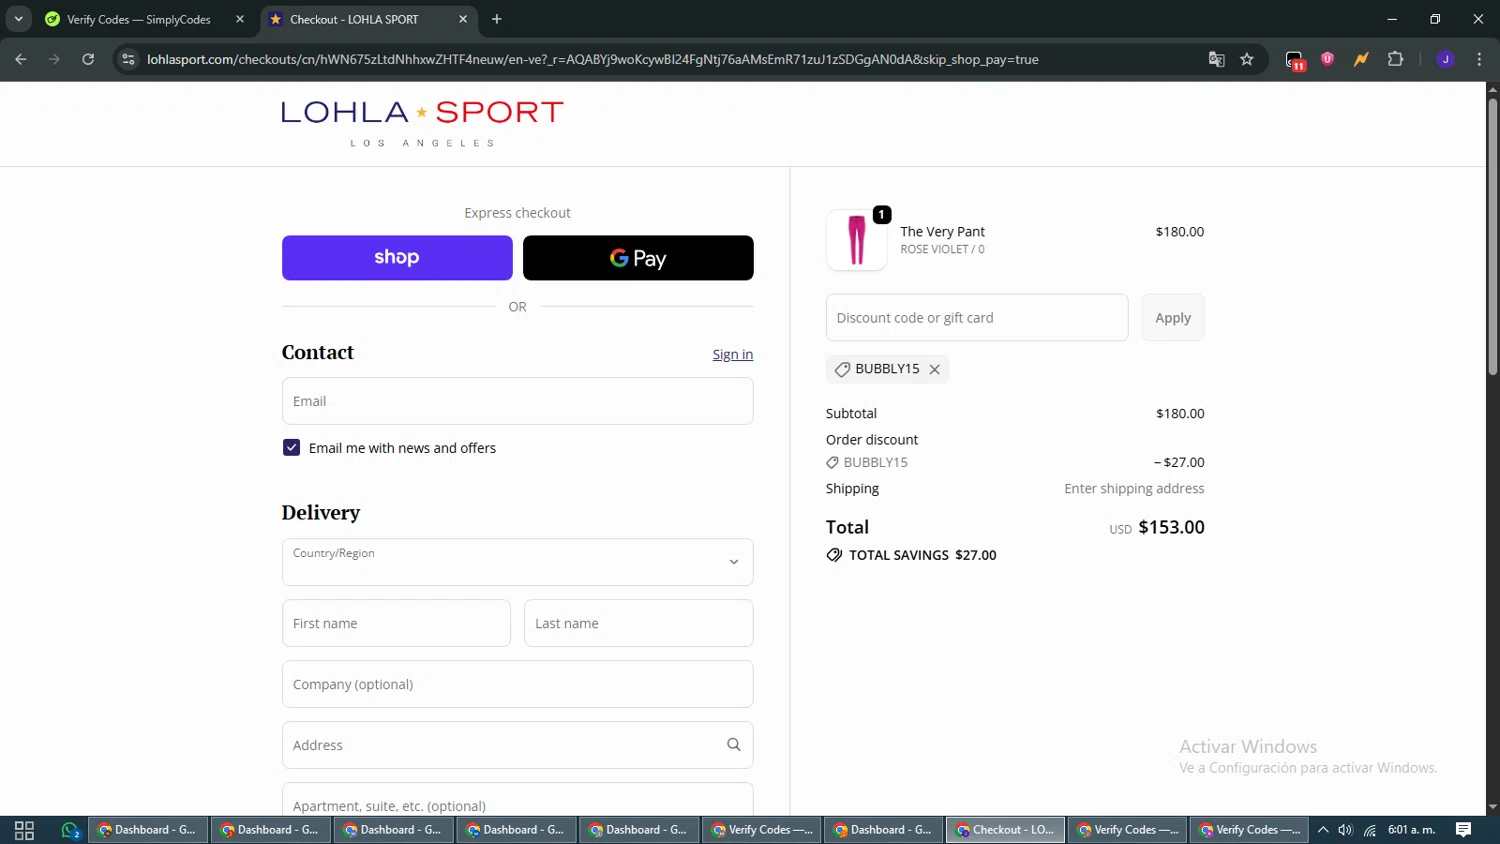Uncheck Email me with news and offers
The height and width of the screenshot is (844, 1500).
point(291,447)
